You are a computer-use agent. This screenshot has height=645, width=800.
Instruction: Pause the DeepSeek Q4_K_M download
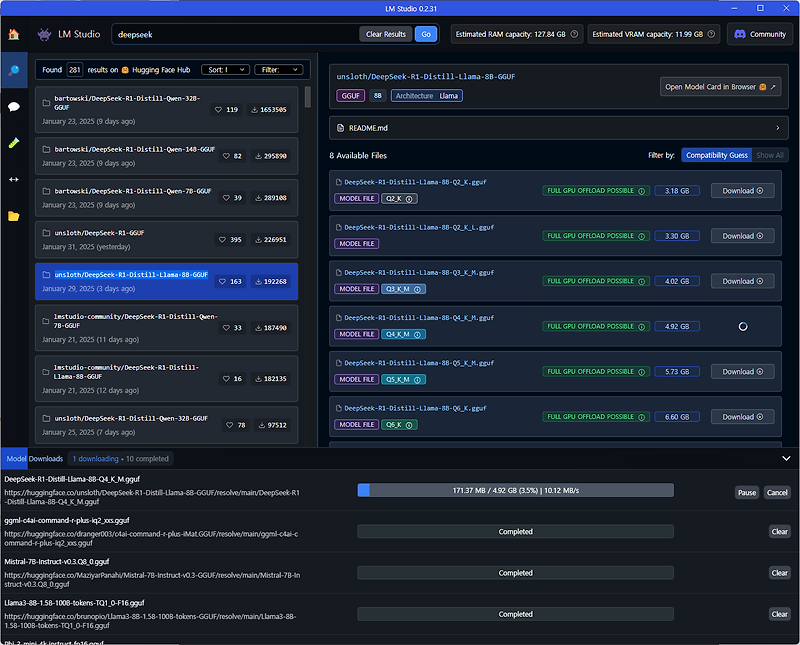click(746, 492)
